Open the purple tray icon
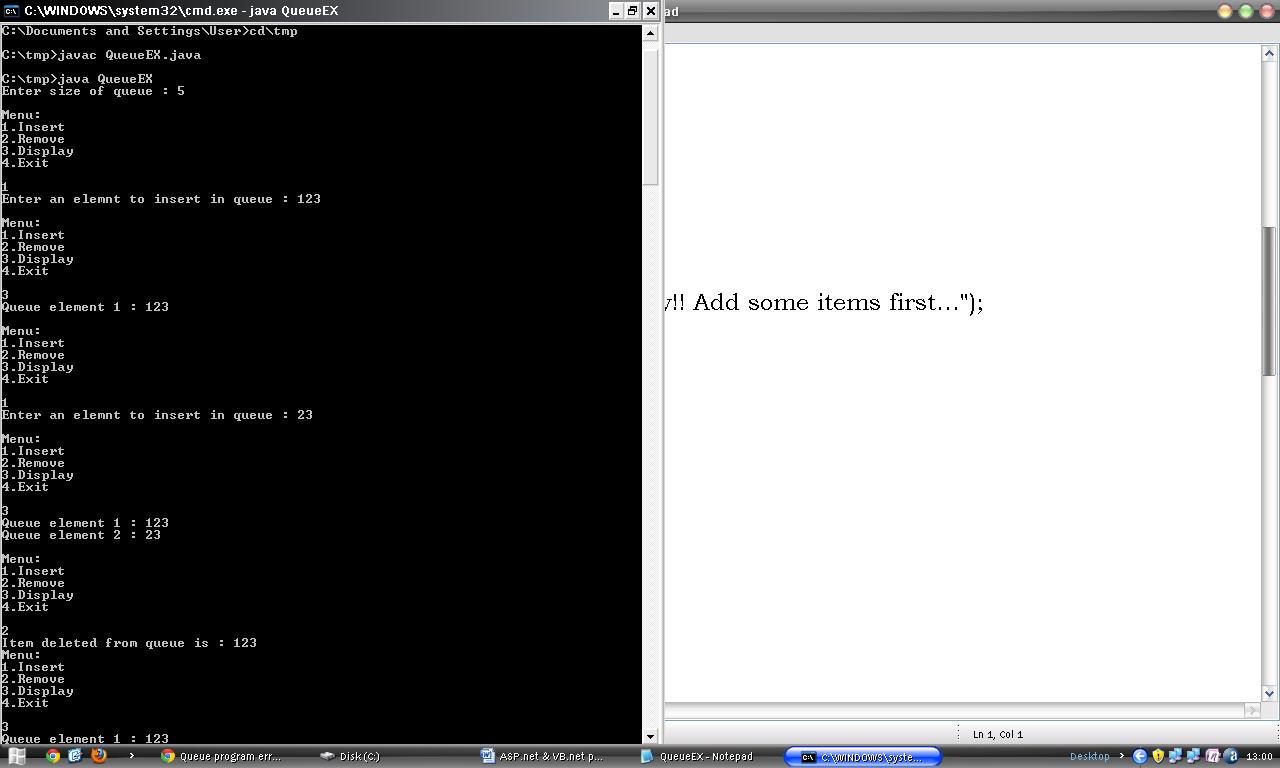Viewport: 1280px width, 768px height. click(1212, 757)
